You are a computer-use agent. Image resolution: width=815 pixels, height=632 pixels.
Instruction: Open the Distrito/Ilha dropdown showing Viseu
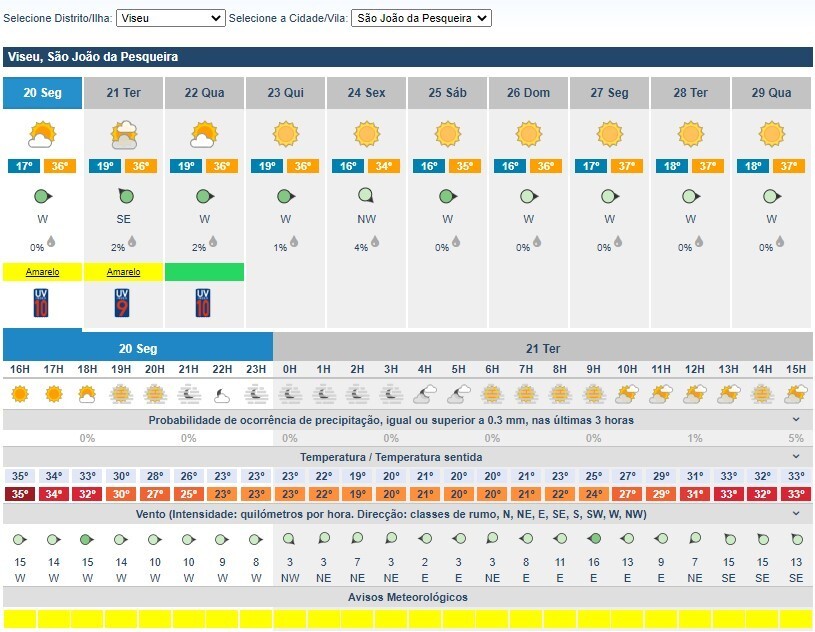(171, 18)
